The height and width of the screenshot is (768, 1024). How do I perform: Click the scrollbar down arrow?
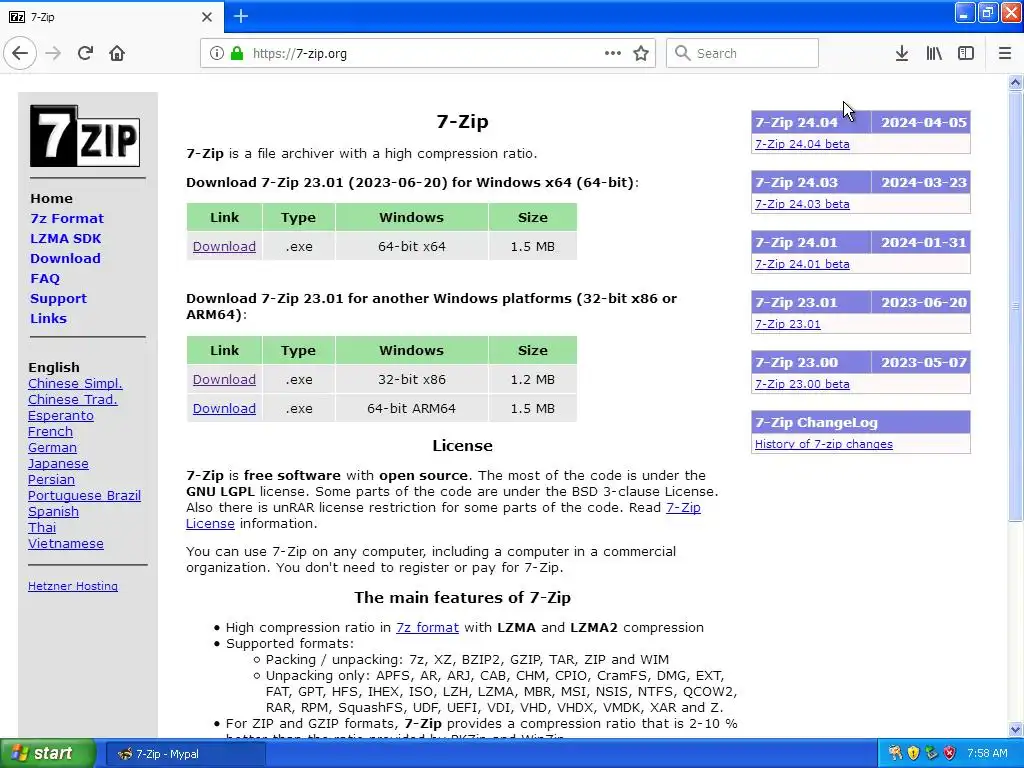click(x=1015, y=729)
